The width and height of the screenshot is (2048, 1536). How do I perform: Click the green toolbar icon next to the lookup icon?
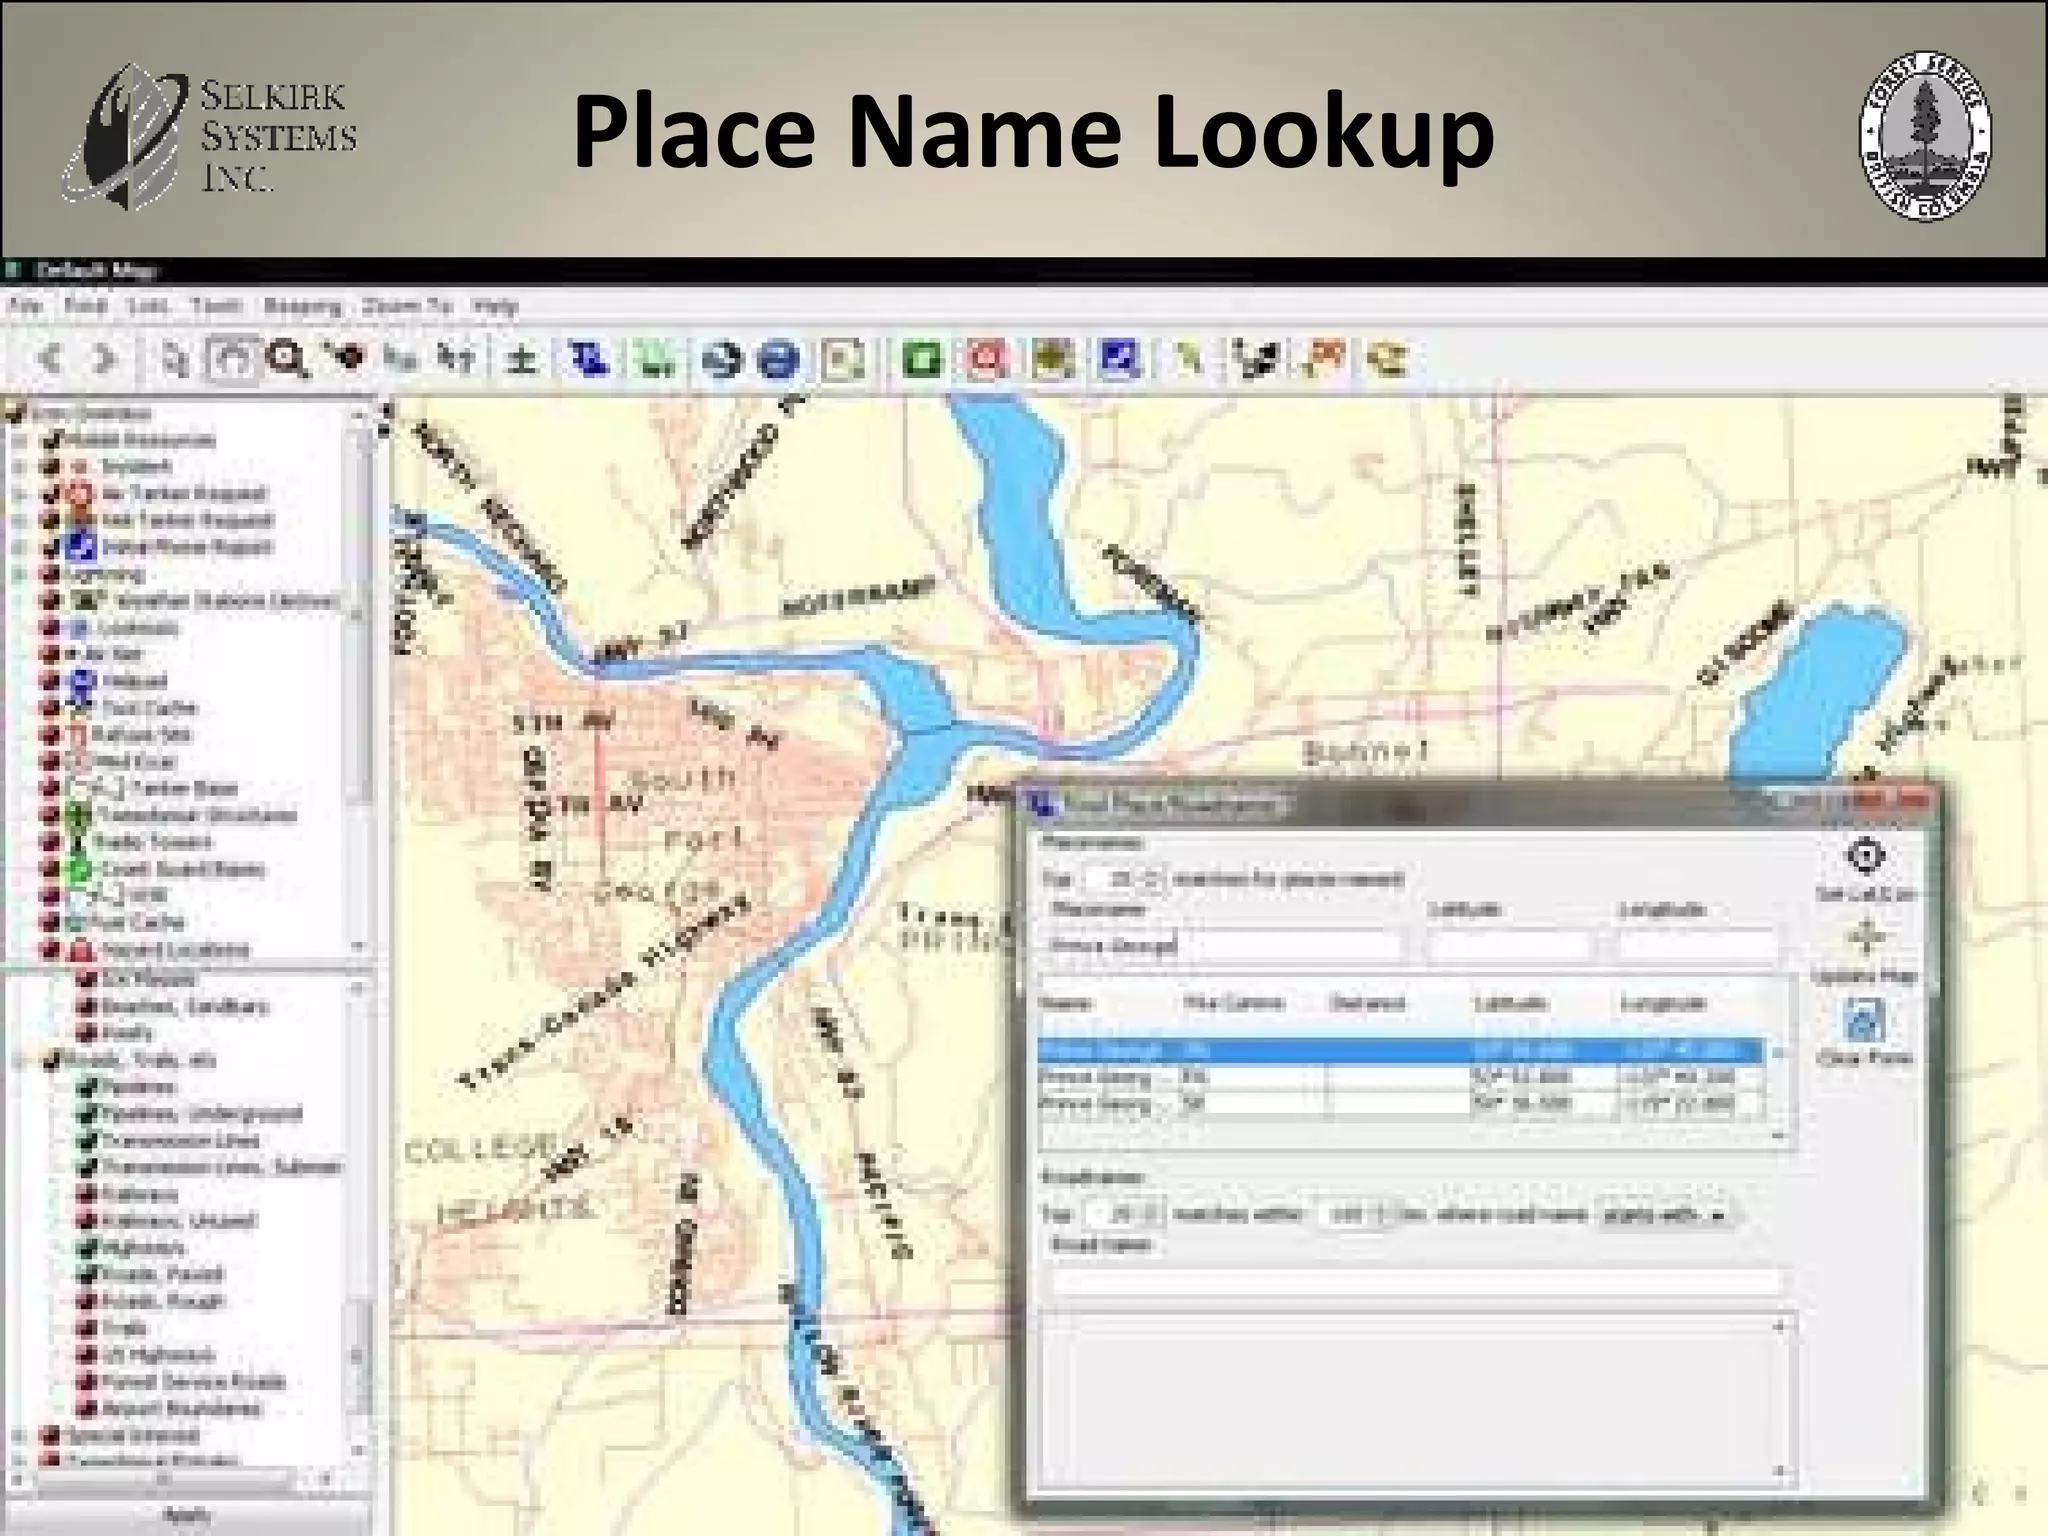654,358
